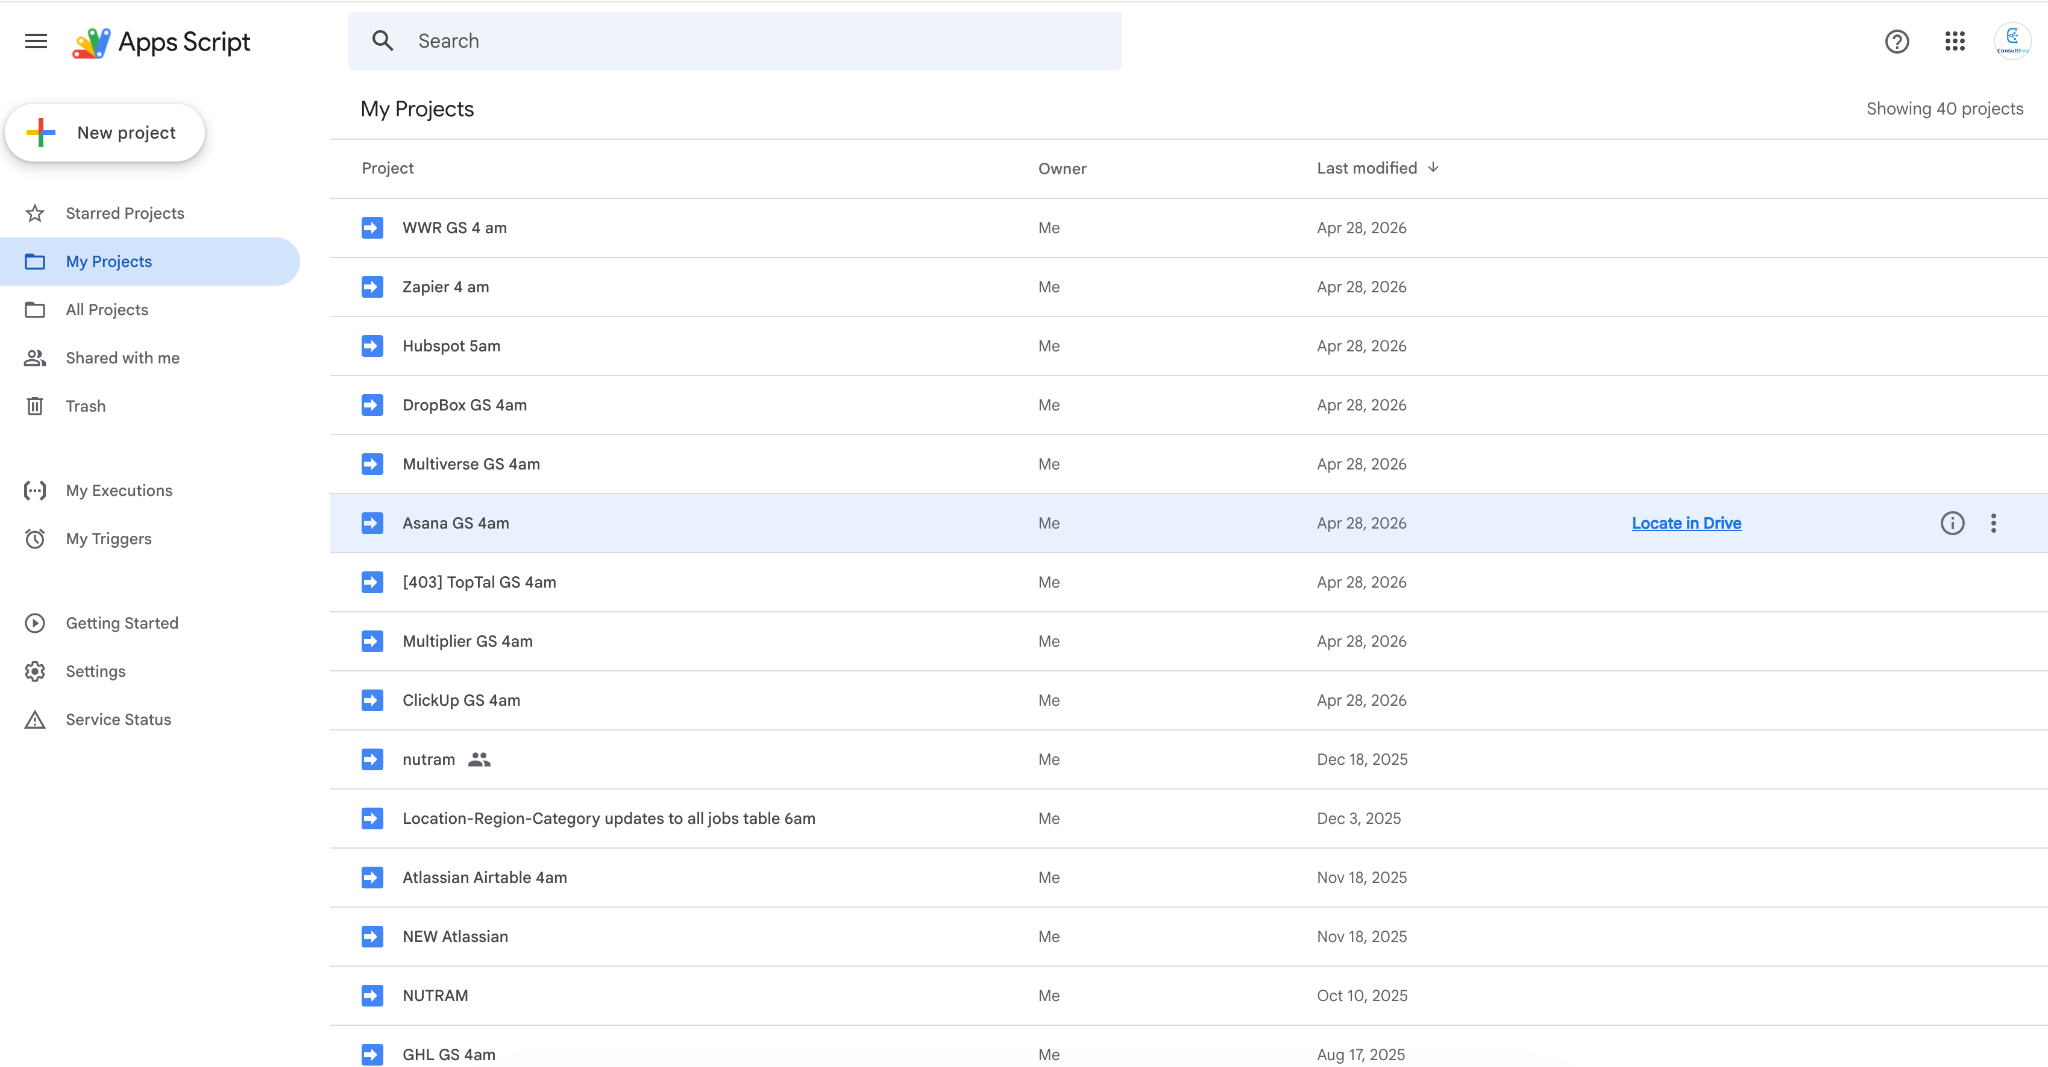Screen dimensions: 2048x1067
Task: Open the account profile avatar
Action: point(2012,41)
